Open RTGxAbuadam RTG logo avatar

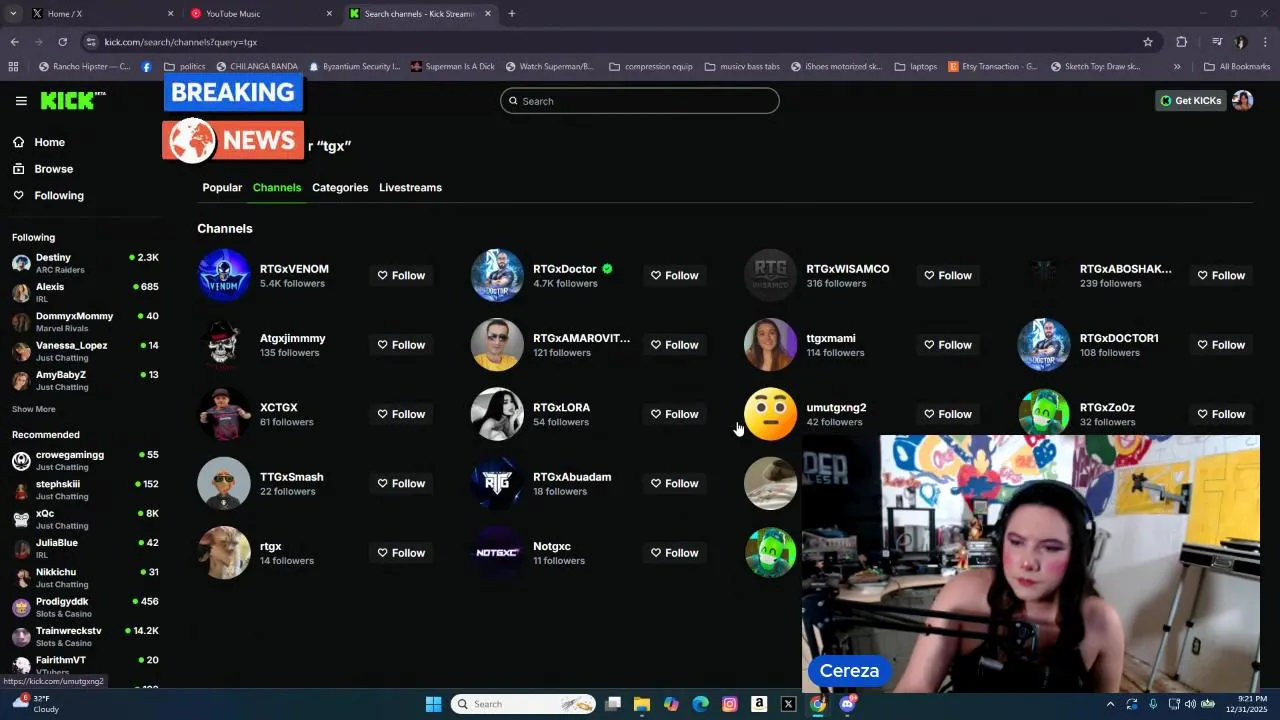pyautogui.click(x=497, y=483)
